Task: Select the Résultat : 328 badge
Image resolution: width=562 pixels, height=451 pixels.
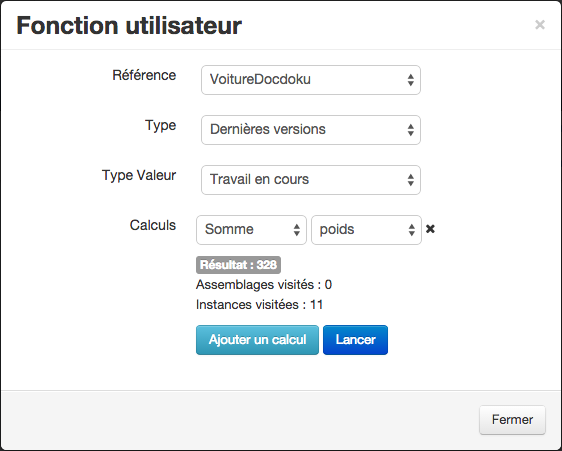Action: click(x=238, y=265)
